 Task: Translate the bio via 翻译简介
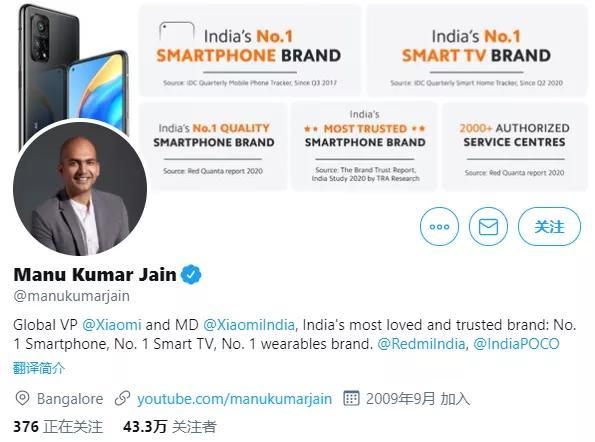(x=39, y=368)
